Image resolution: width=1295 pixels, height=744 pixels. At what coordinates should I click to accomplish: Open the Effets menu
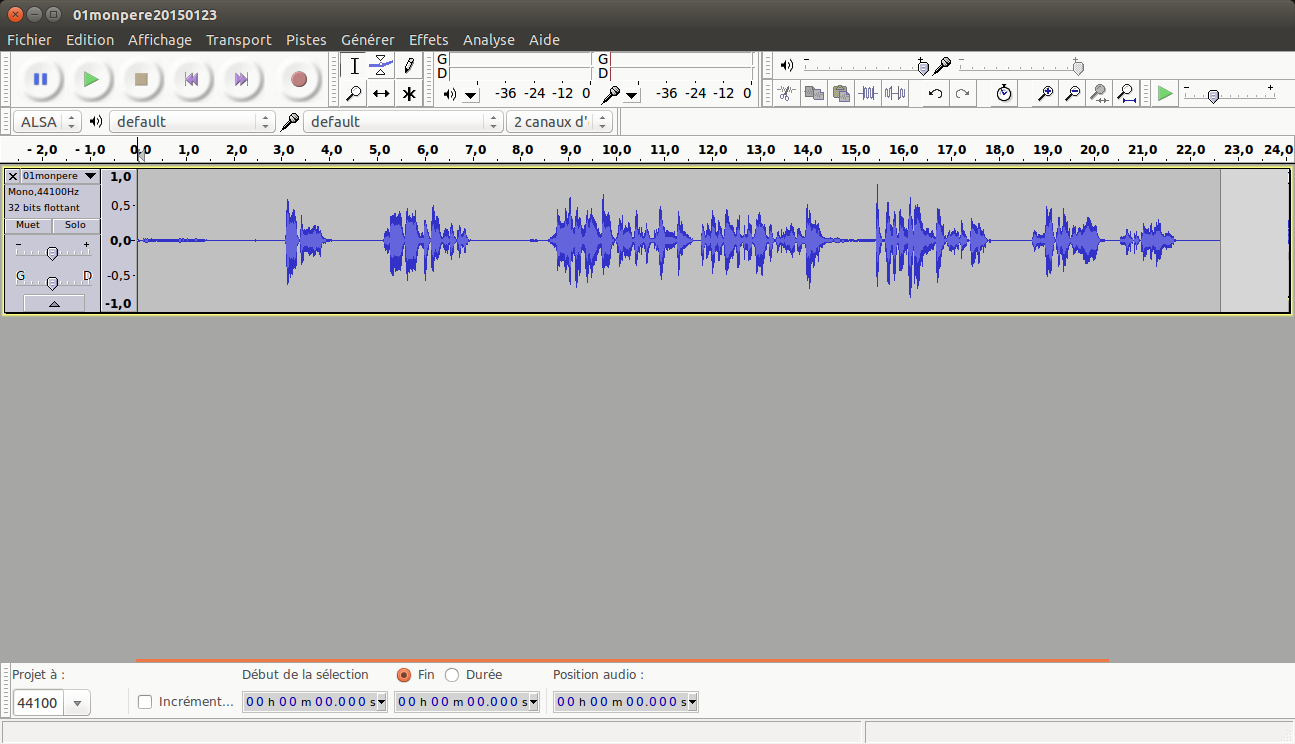(x=428, y=40)
